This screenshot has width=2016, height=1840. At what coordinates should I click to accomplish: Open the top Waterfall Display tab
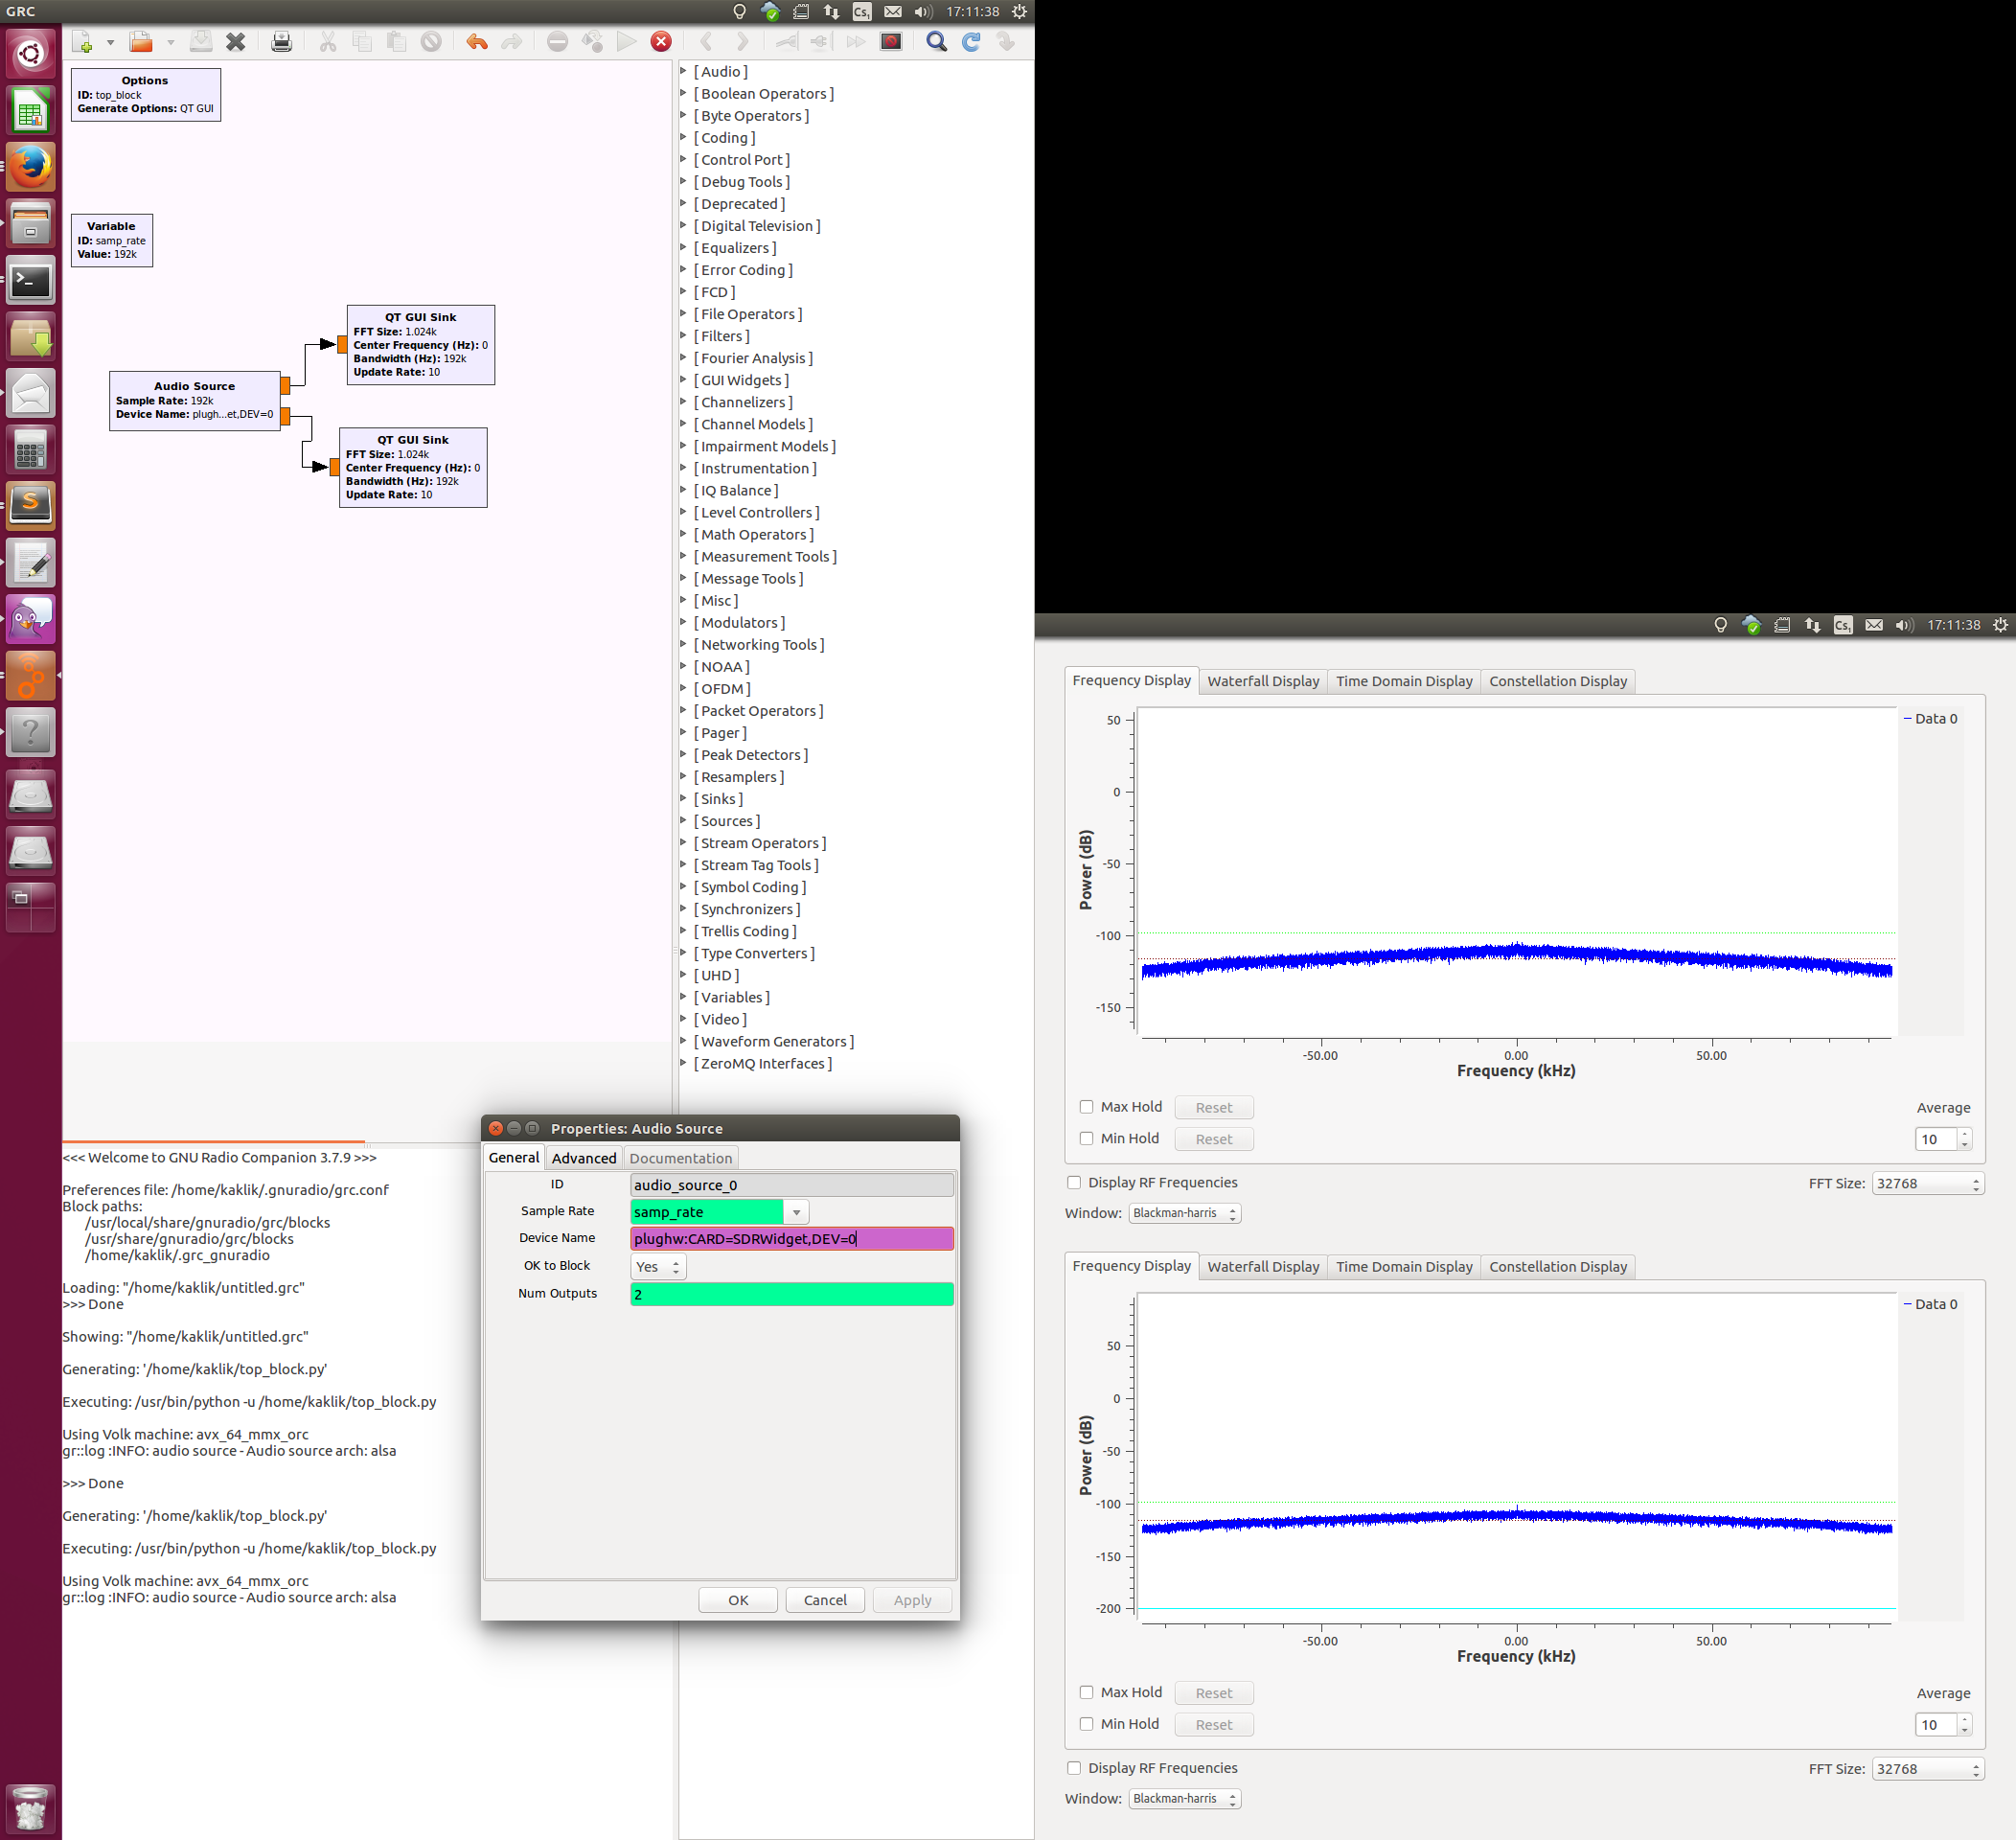coord(1262,681)
